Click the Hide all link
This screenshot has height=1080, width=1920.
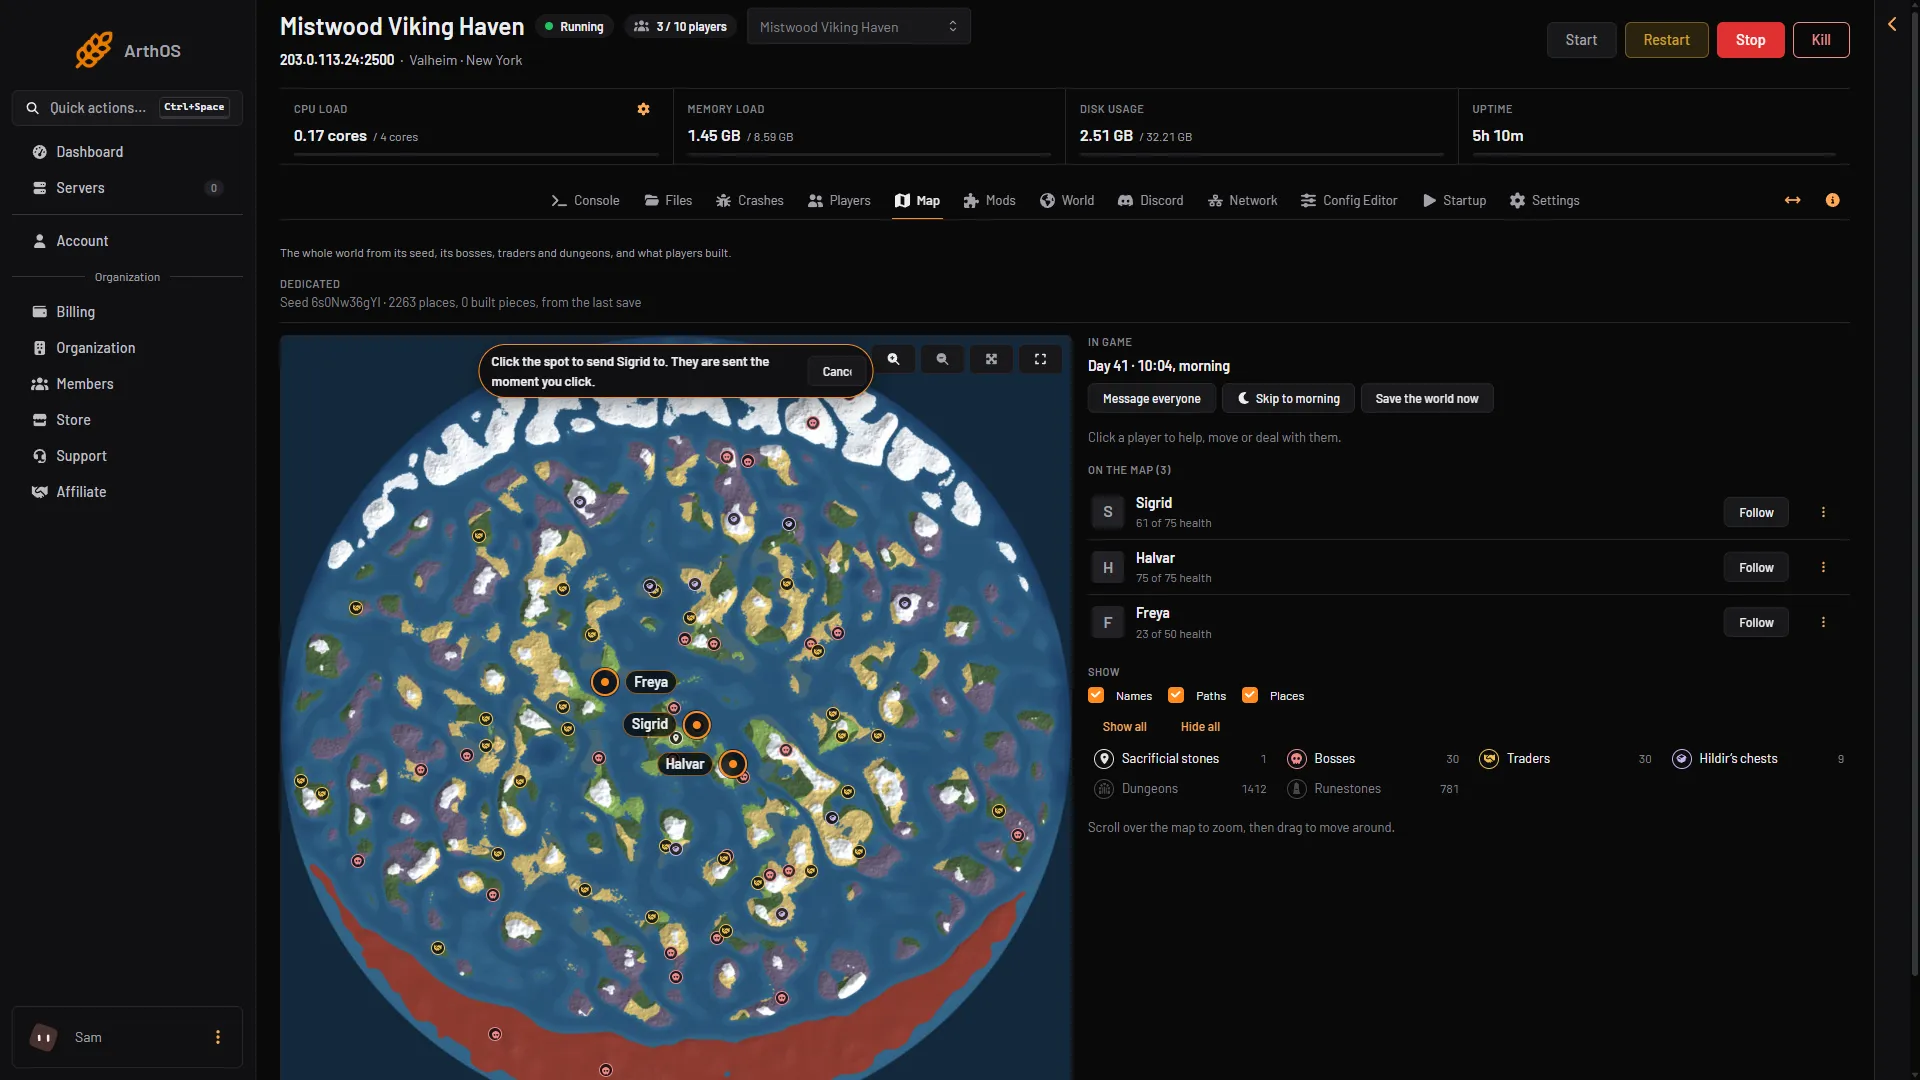[1200, 727]
